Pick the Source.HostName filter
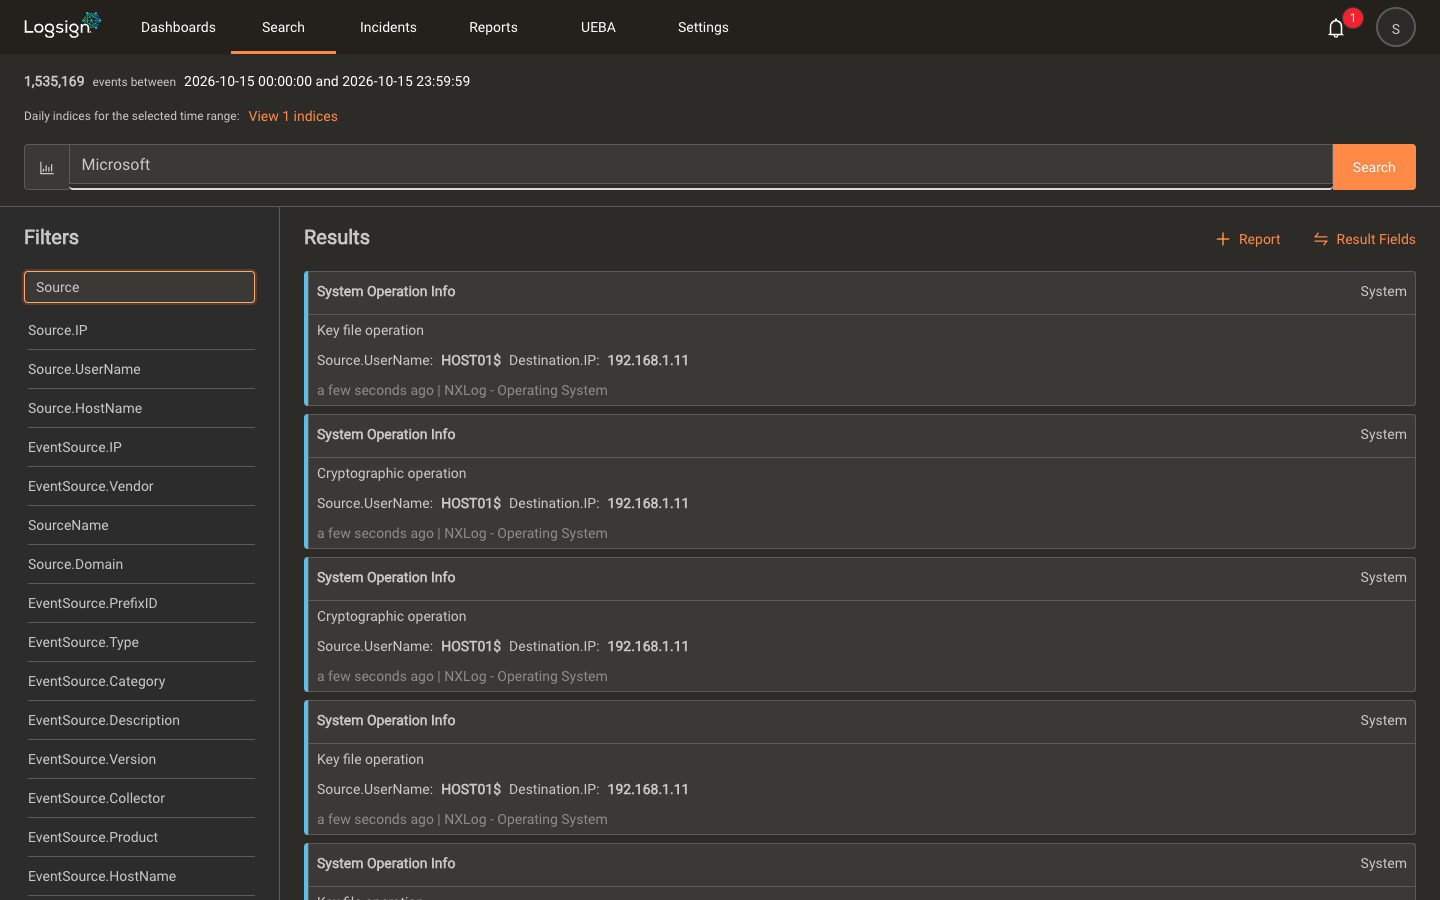This screenshot has height=900, width=1440. pyautogui.click(x=141, y=408)
